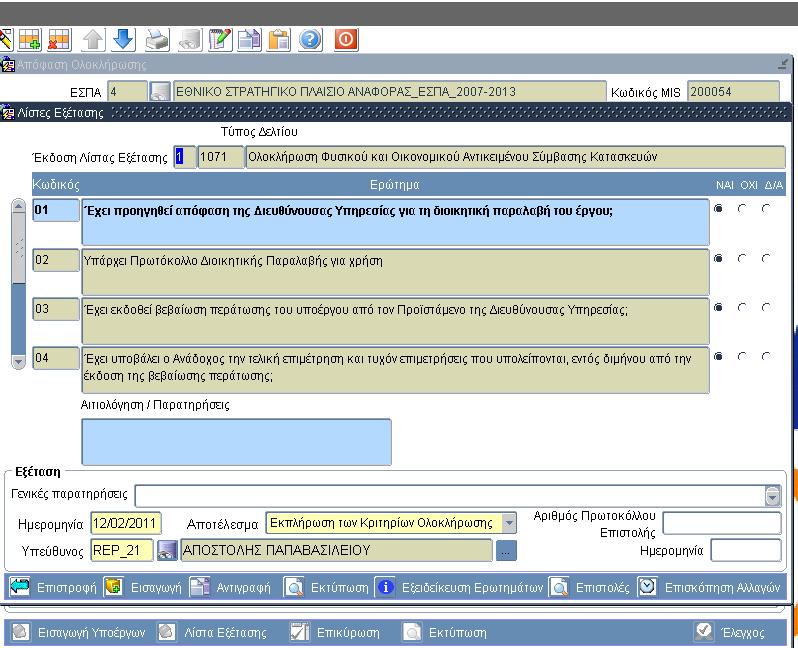The height and width of the screenshot is (648, 798).
Task: Click the questions list scroll down arrow
Action: 18,361
